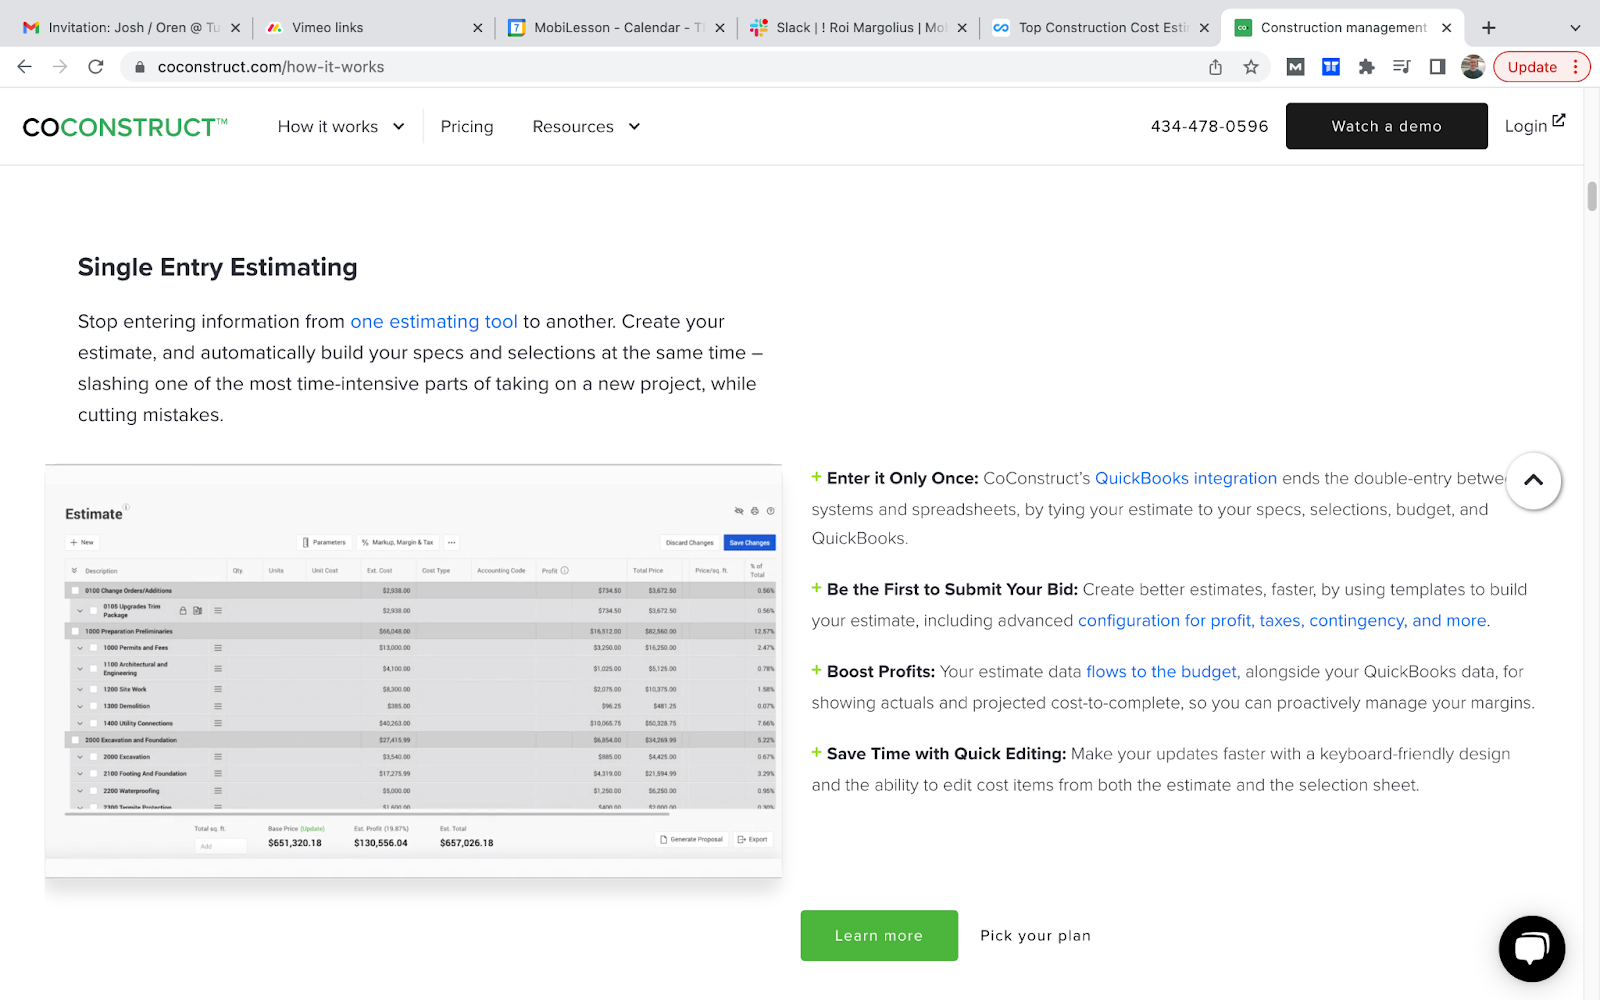Follow the flows to the budget link
Image resolution: width=1600 pixels, height=1000 pixels.
(x=1161, y=672)
